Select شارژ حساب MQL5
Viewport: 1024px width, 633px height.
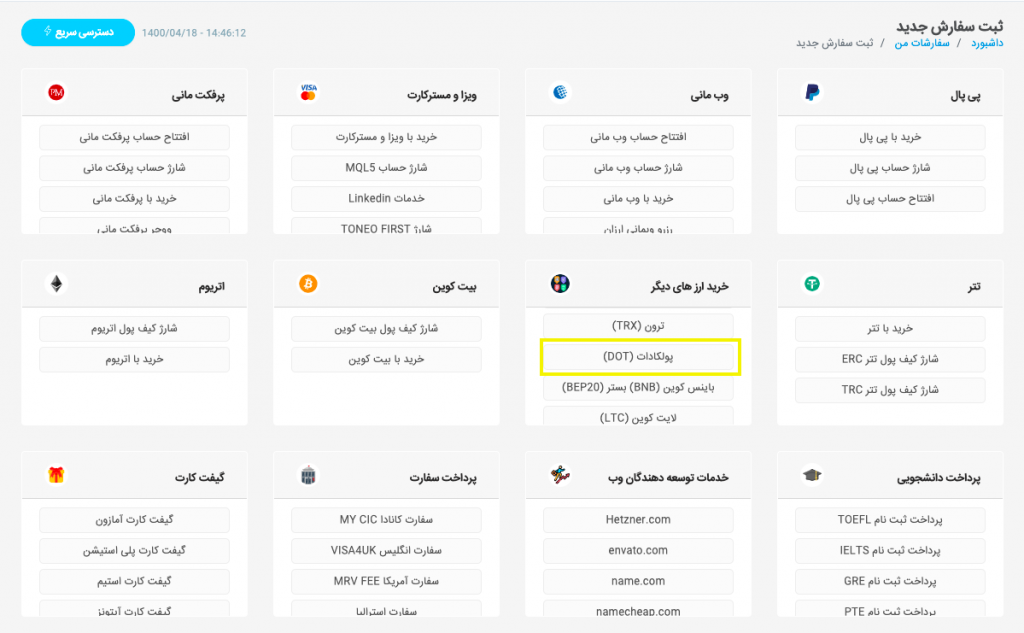(386, 168)
